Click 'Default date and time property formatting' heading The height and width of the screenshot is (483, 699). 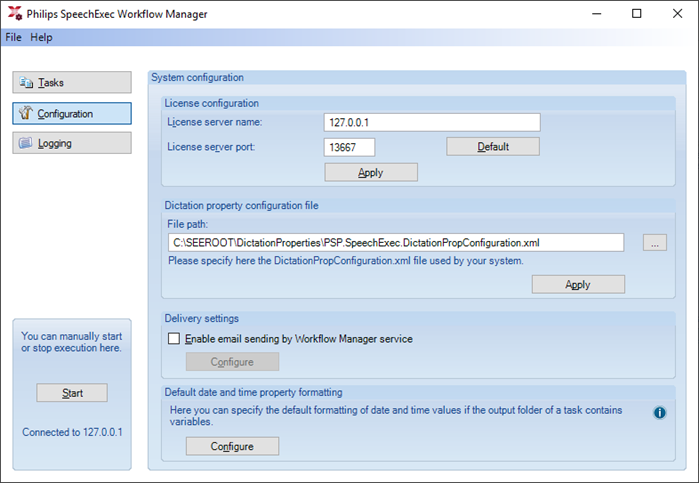[x=254, y=392]
